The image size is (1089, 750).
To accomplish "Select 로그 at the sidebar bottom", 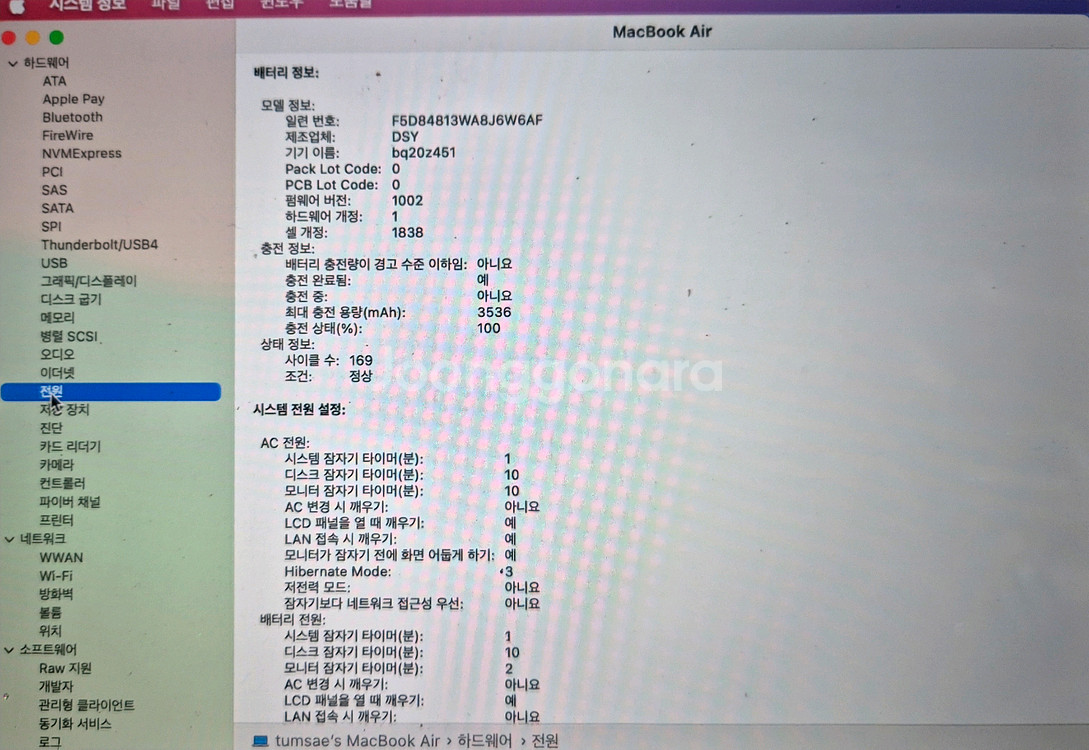I will [50, 742].
